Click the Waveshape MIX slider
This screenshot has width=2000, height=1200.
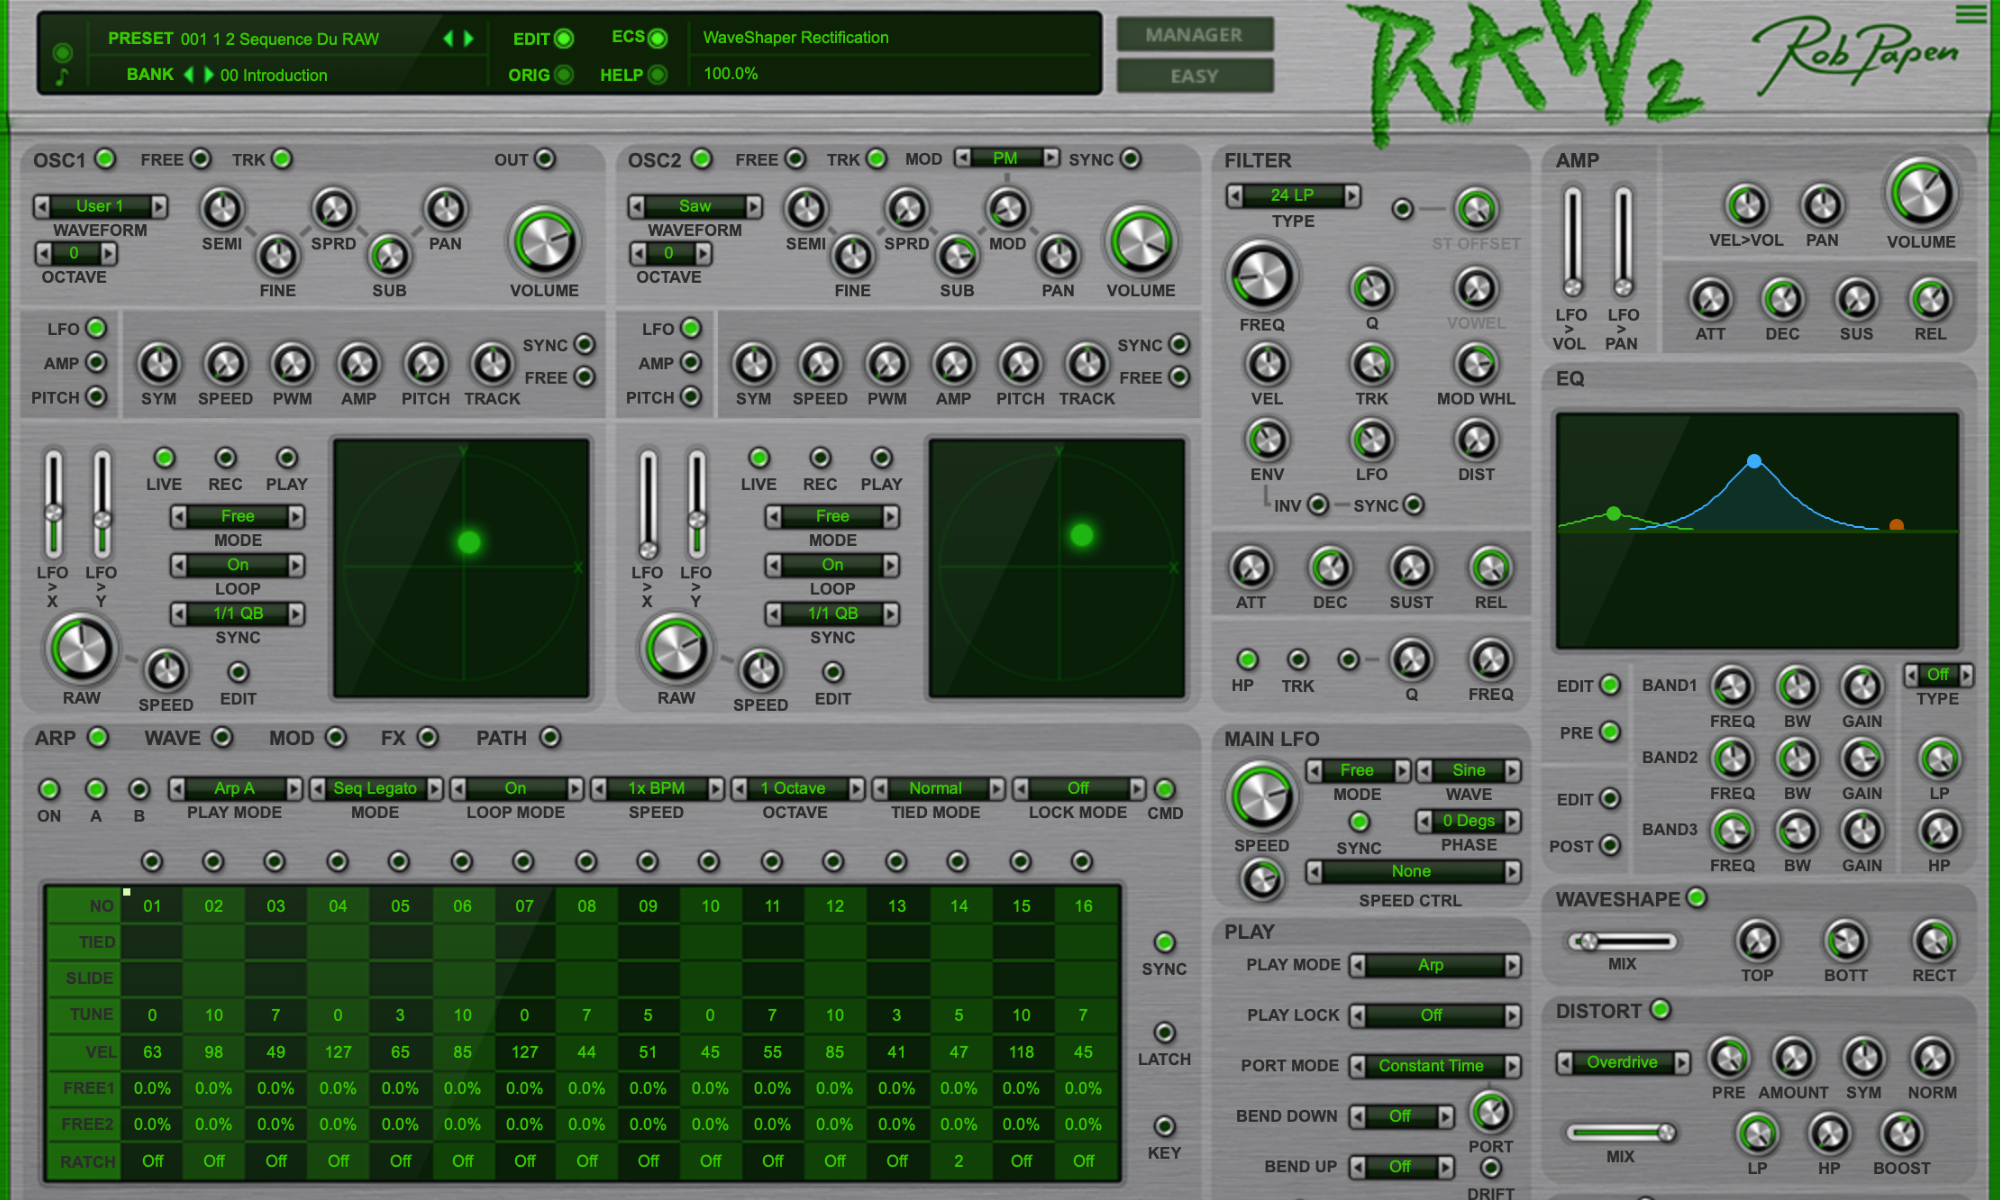click(x=1622, y=941)
